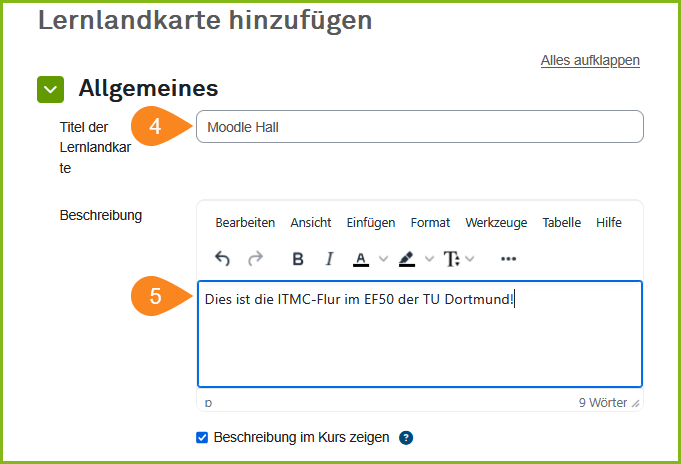Viewport: 681px width, 464px height.
Task: Apply background highlight color with marker icon
Action: point(407,259)
